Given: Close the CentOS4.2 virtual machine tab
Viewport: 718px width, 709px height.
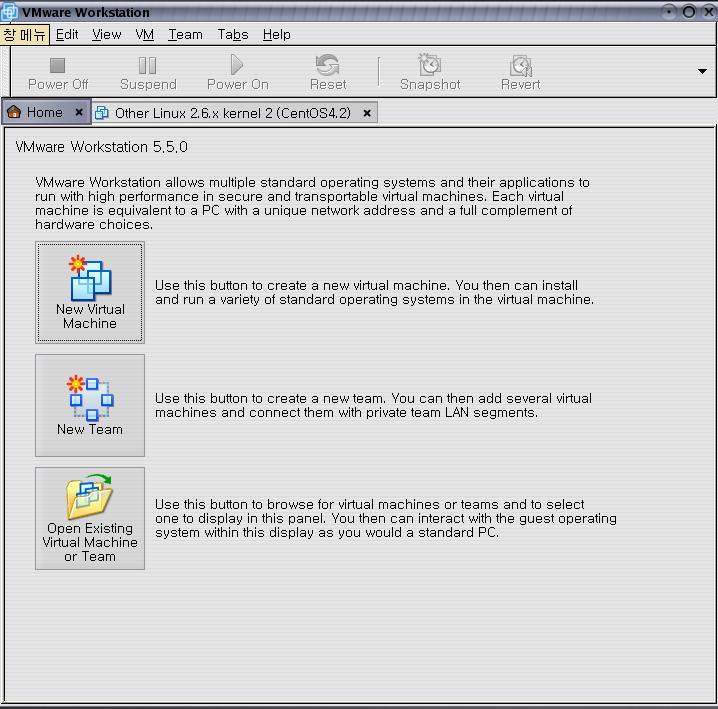Looking at the screenshot, I should pyautogui.click(x=367, y=113).
